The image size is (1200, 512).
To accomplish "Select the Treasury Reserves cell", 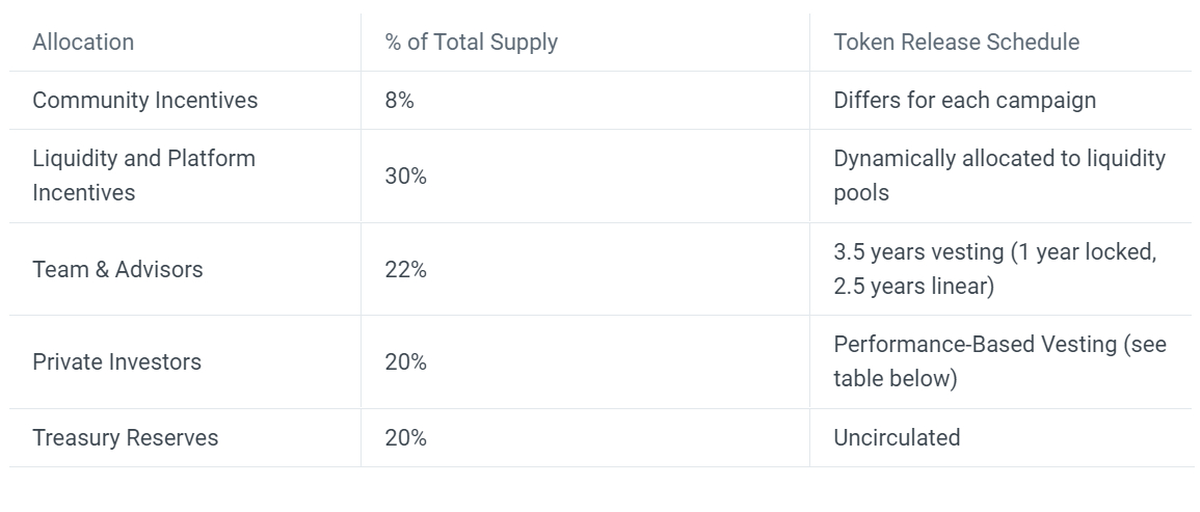I will pos(125,437).
